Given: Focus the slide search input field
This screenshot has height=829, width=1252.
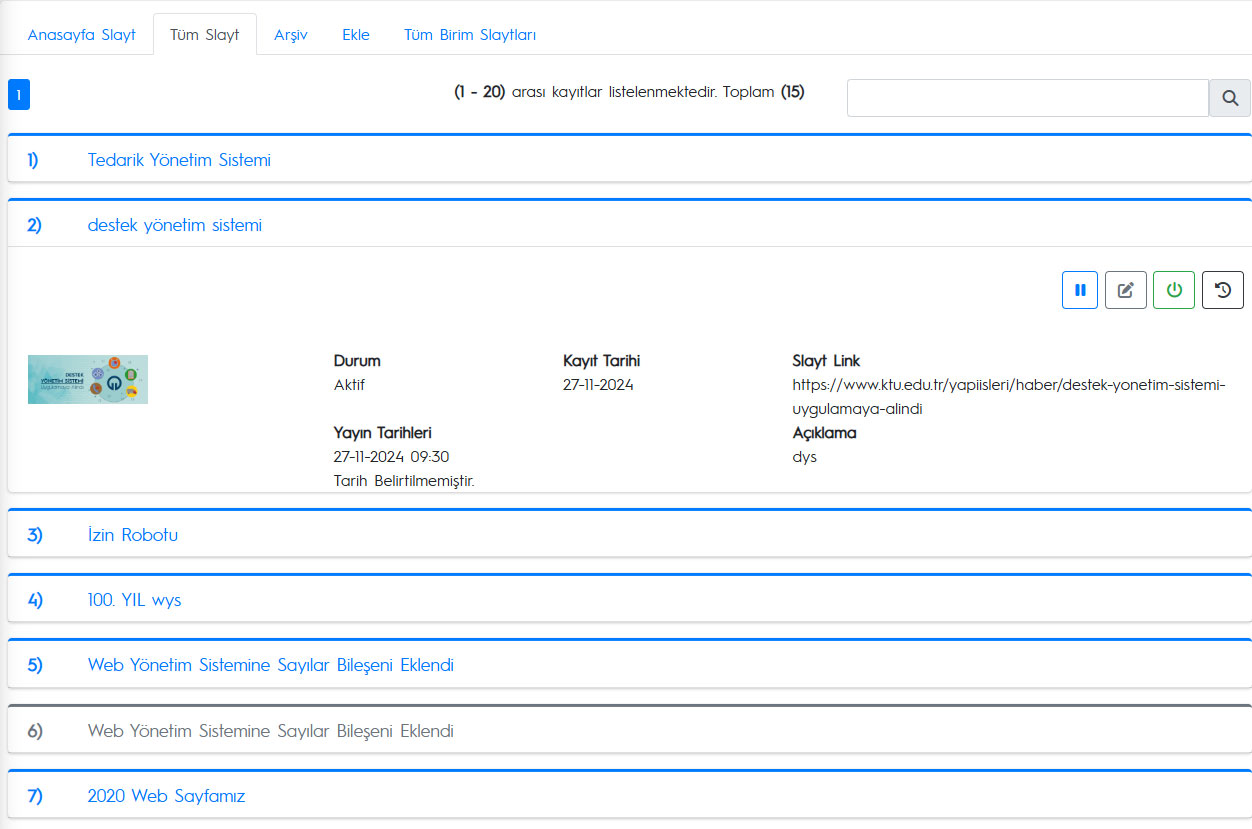Looking at the screenshot, I should coord(1028,98).
